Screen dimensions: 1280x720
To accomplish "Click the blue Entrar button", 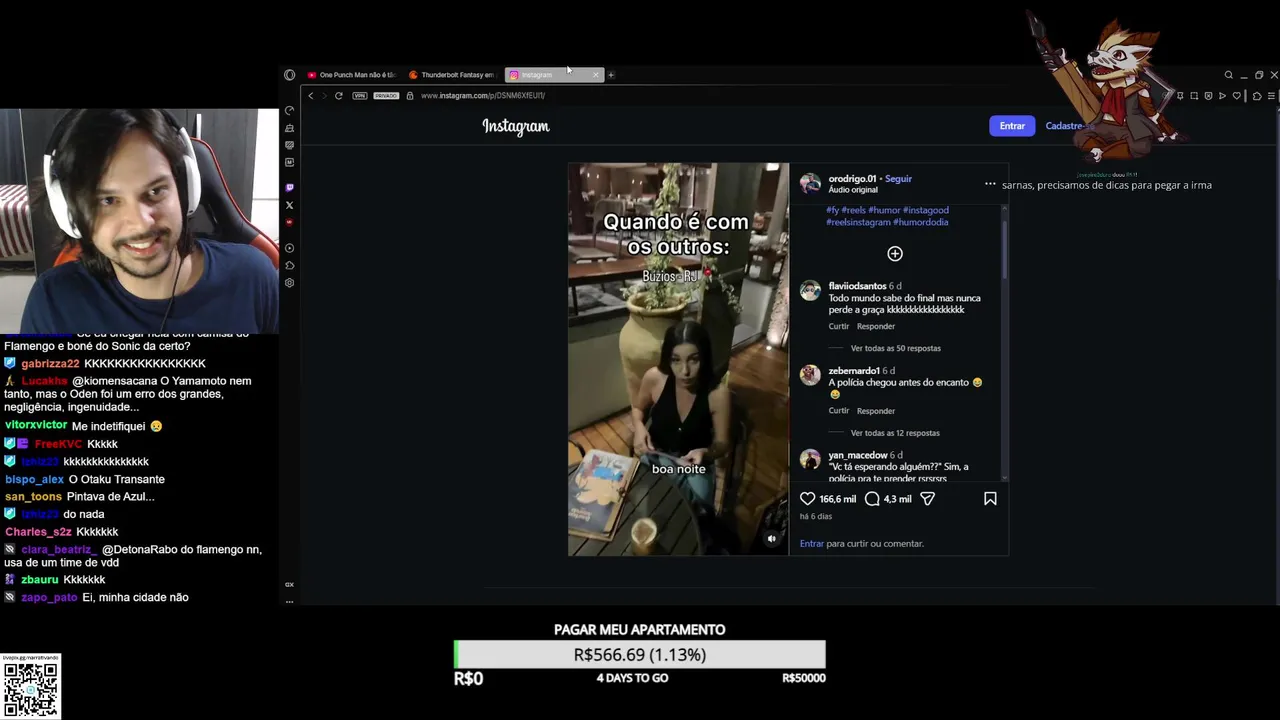I will [1012, 126].
